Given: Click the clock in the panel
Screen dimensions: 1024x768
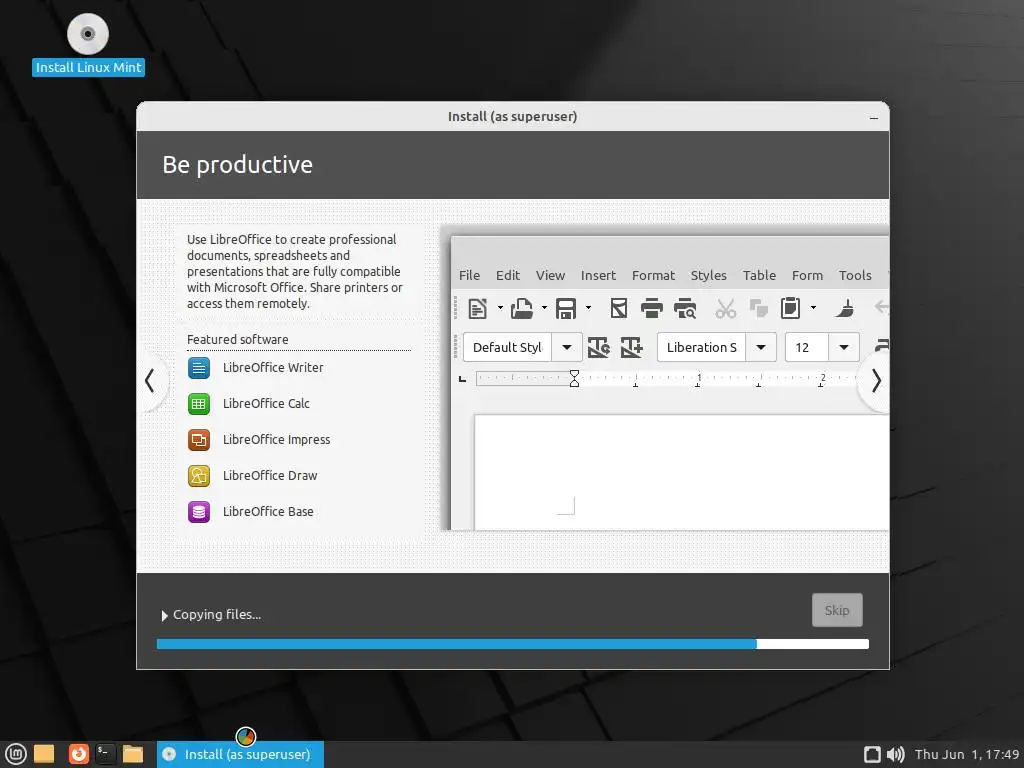Looking at the screenshot, I should [x=967, y=754].
